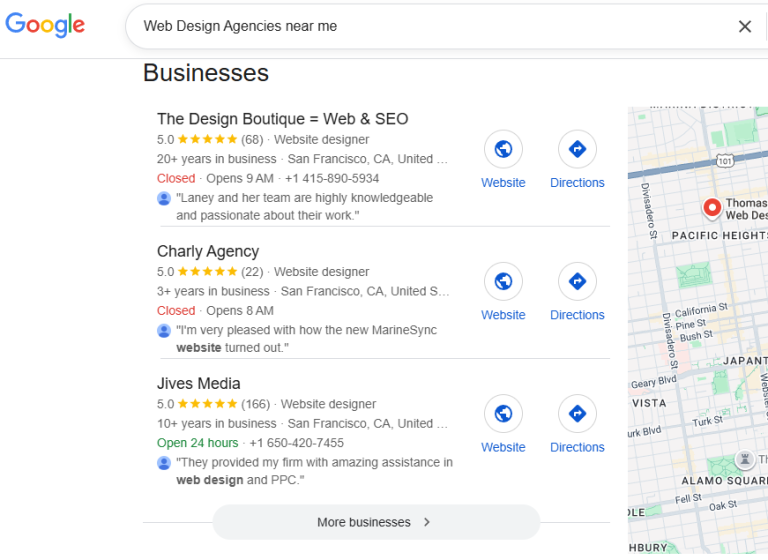Click '3+ years in business' text
768x560 pixels.
pyautogui.click(x=213, y=292)
